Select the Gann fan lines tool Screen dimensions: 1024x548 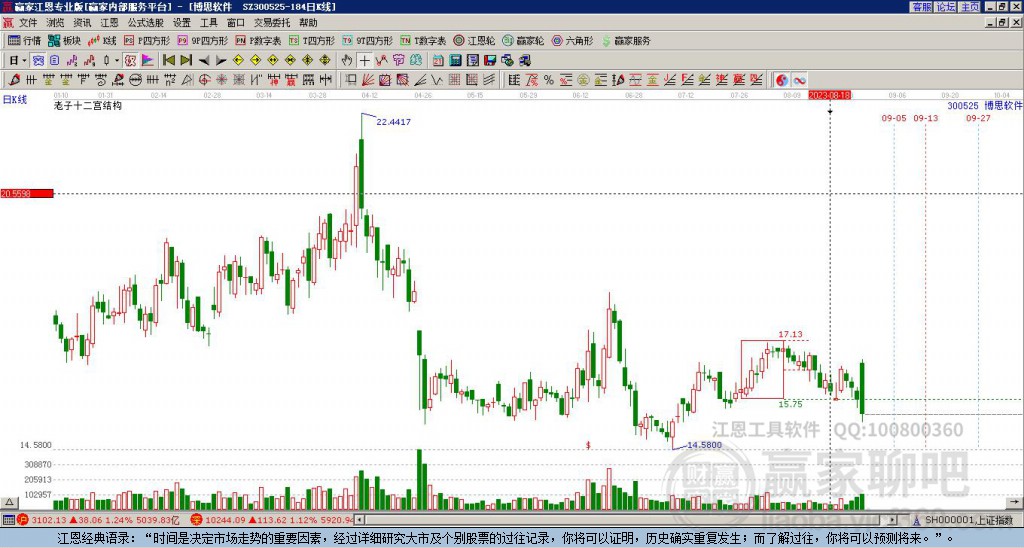pos(368,80)
